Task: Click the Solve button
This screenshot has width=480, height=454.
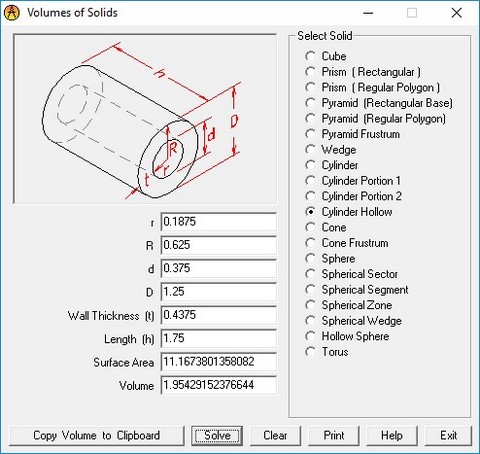Action: [x=217, y=435]
